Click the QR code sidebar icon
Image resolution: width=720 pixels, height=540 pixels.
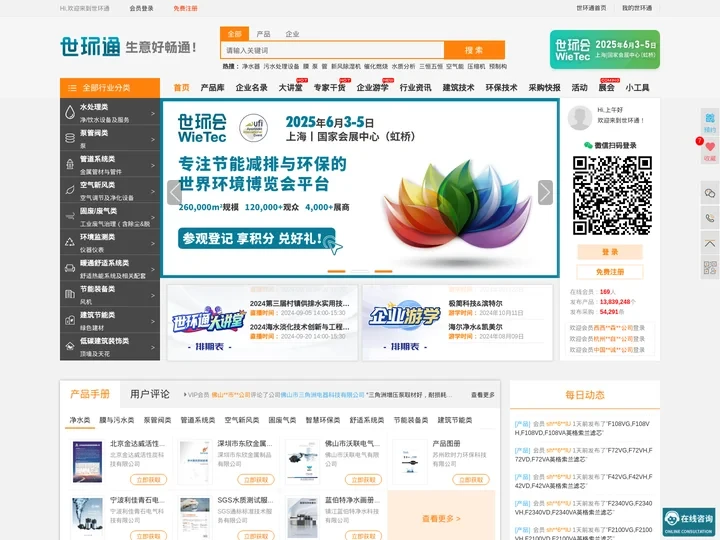coord(710,268)
